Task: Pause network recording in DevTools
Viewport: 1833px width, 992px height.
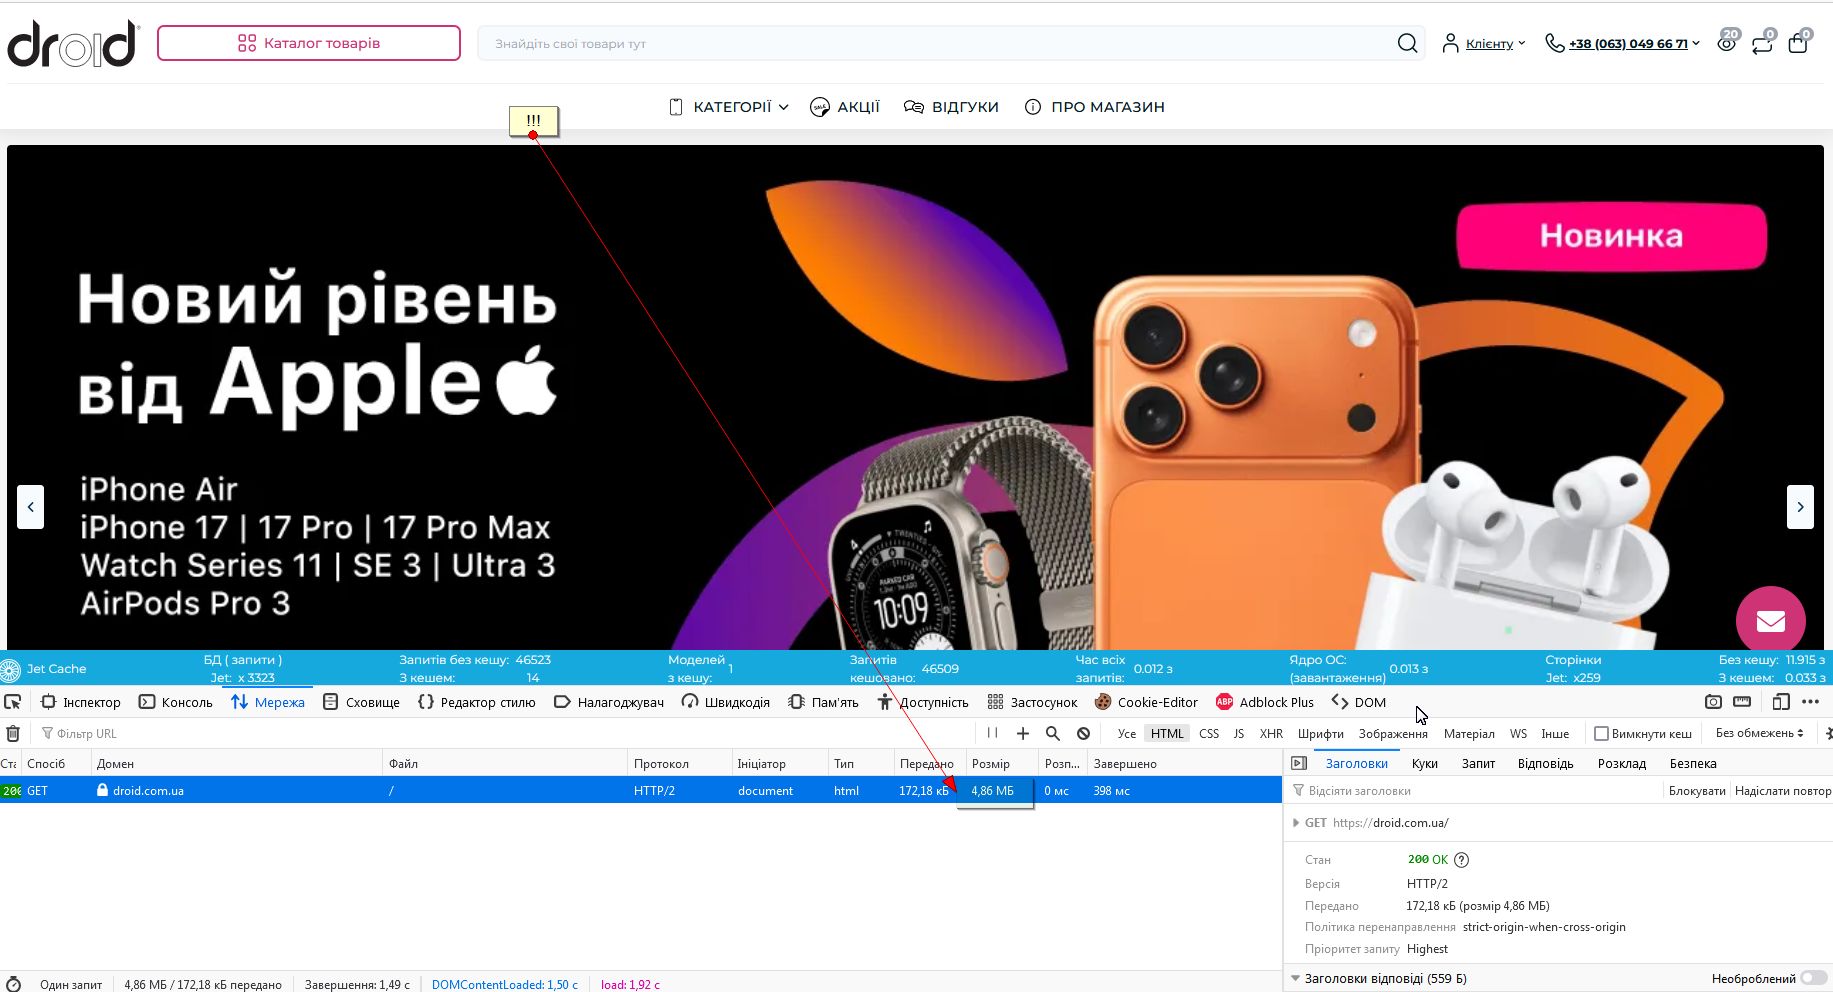Action: (x=993, y=733)
